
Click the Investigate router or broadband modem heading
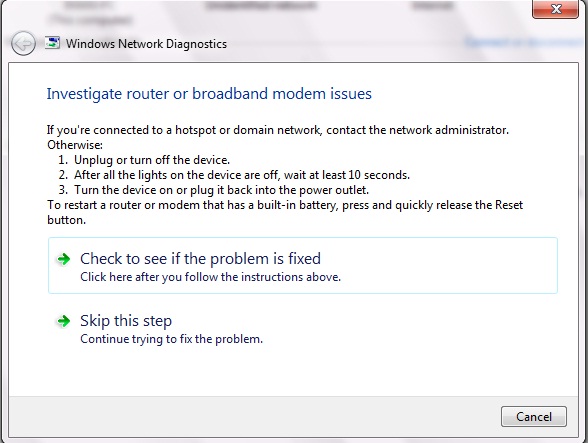point(209,94)
